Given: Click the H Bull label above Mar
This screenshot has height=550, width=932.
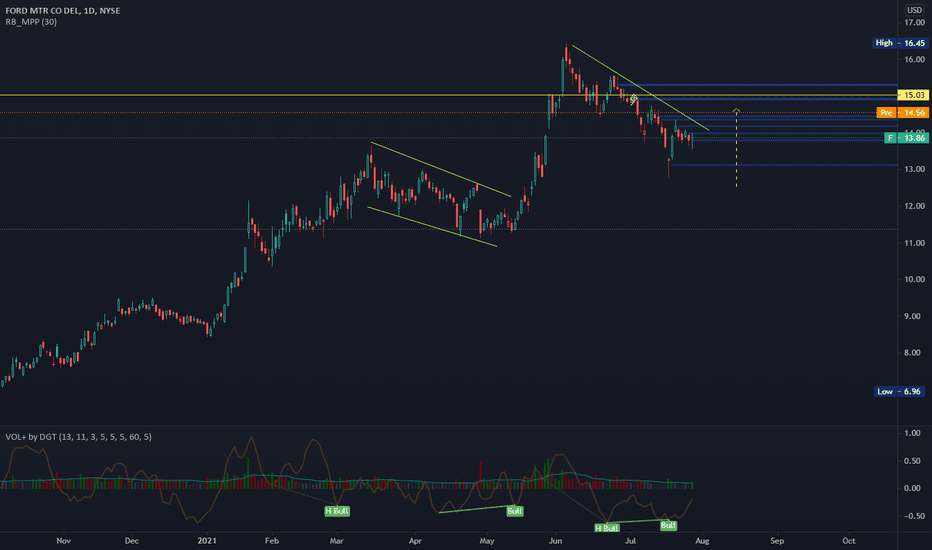Looking at the screenshot, I should (337, 511).
